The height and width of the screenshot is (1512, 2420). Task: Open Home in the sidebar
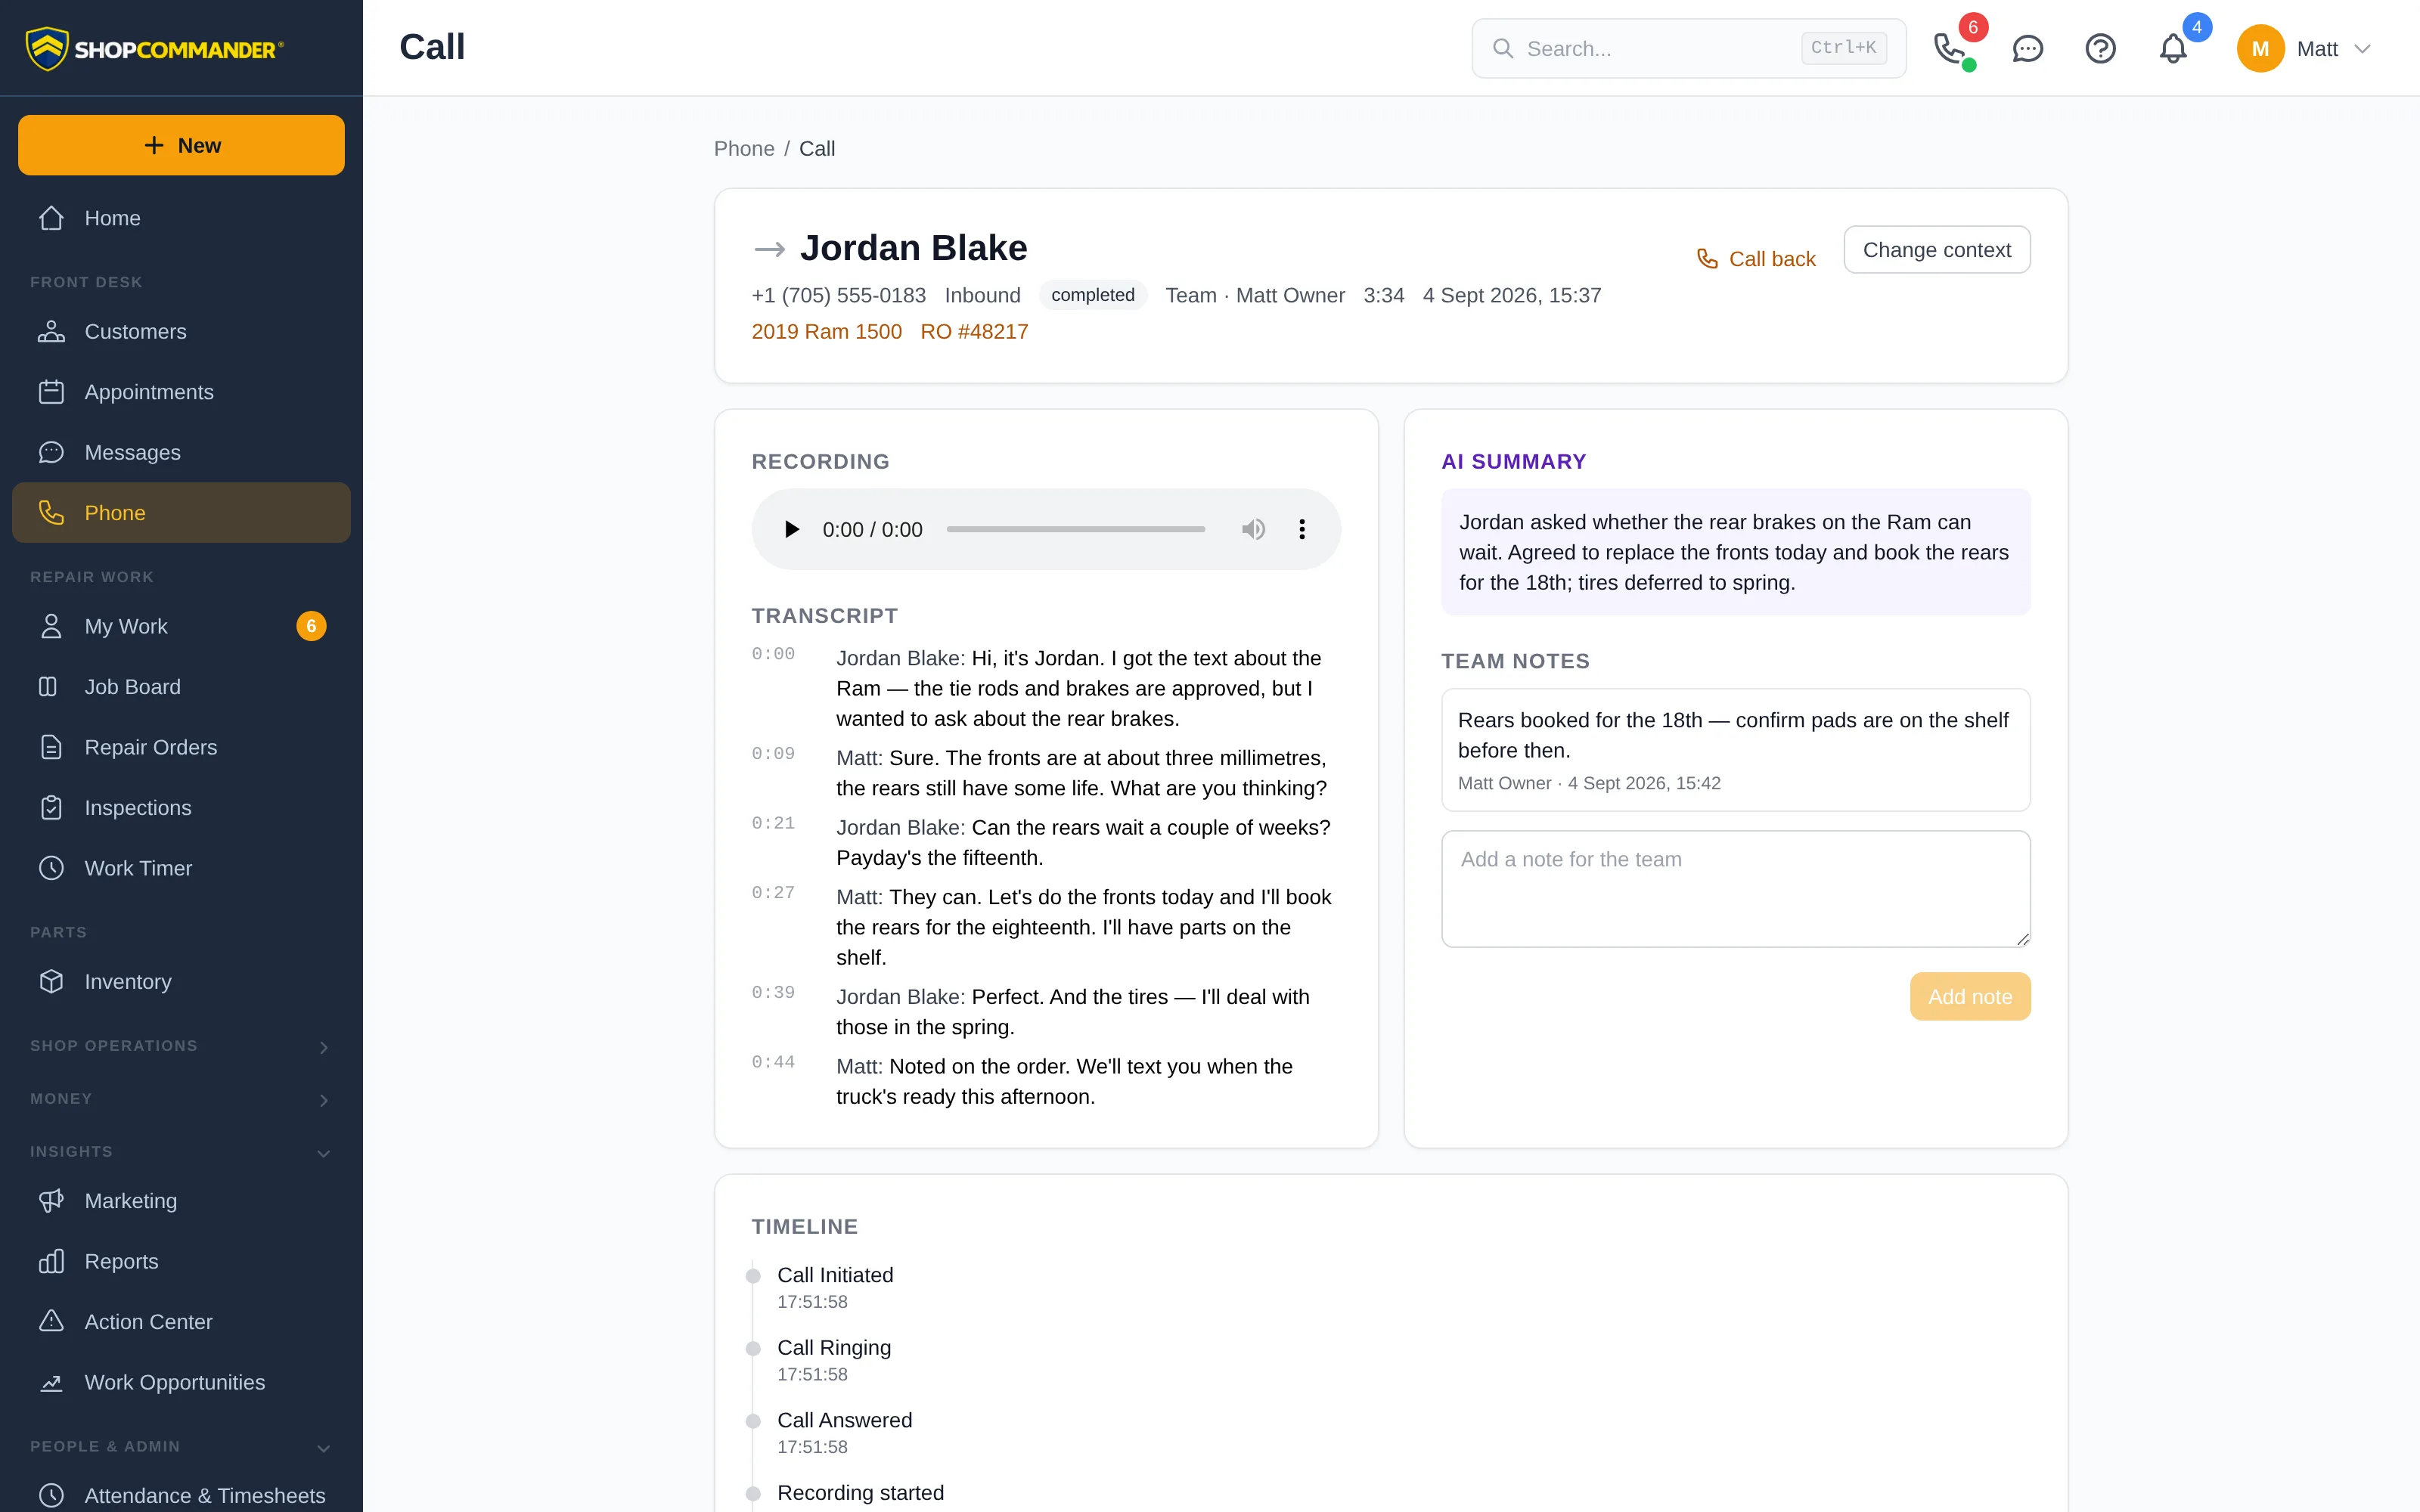181,218
